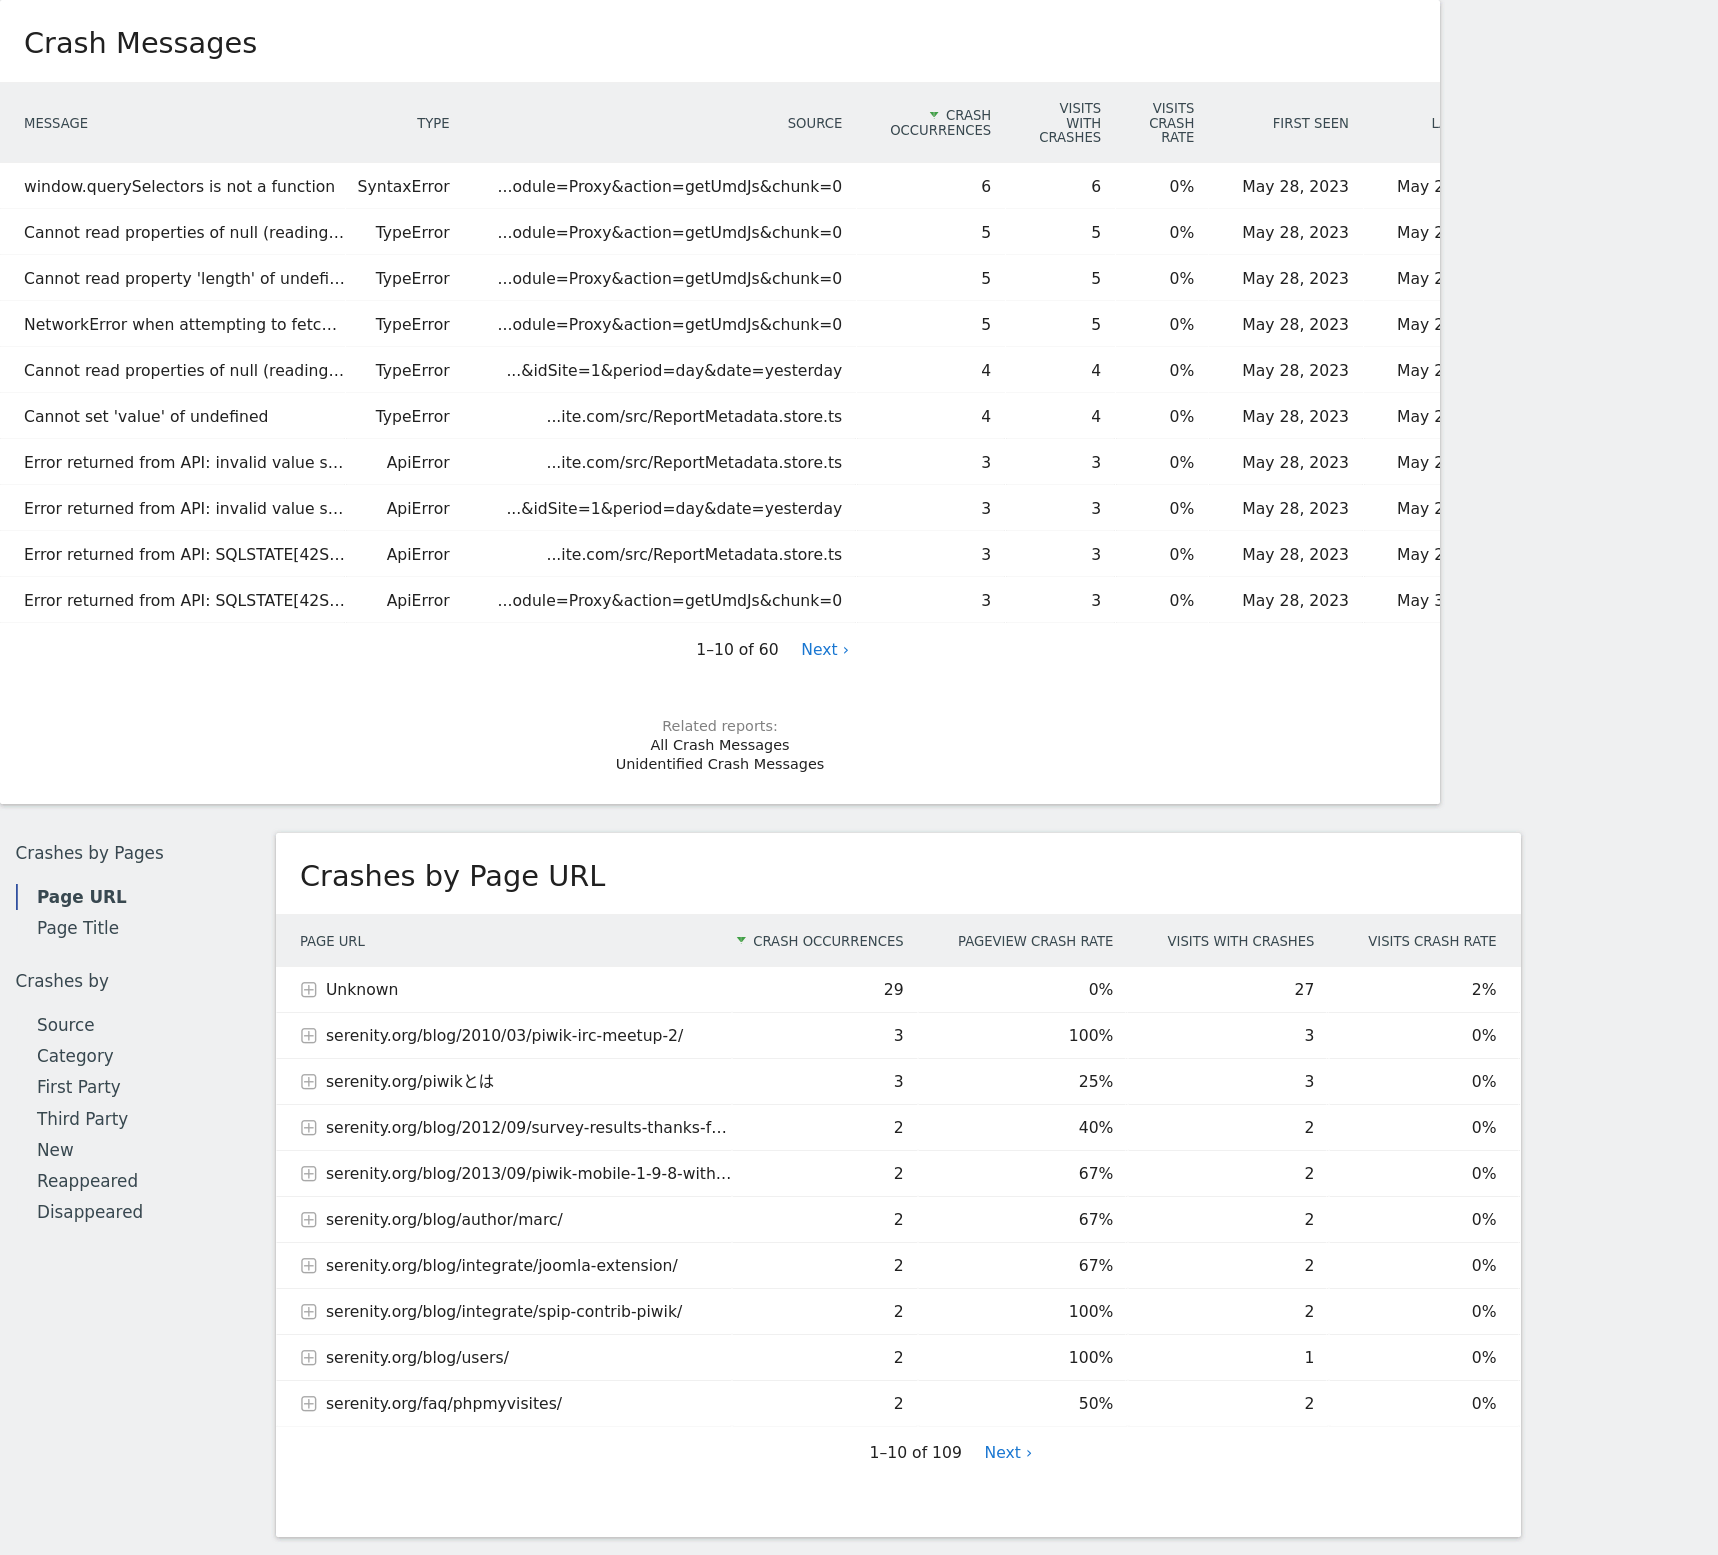Sort Crash Messages by Source column

tap(814, 123)
